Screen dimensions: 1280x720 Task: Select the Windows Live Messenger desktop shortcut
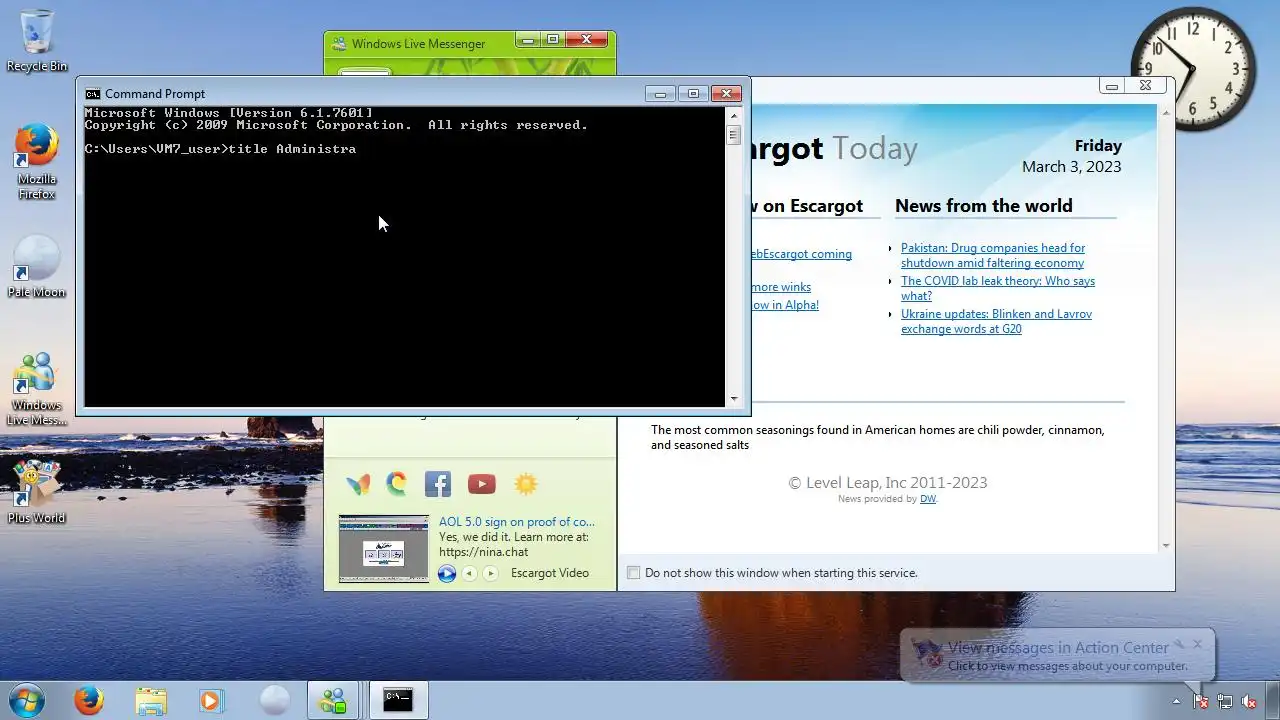click(x=37, y=389)
